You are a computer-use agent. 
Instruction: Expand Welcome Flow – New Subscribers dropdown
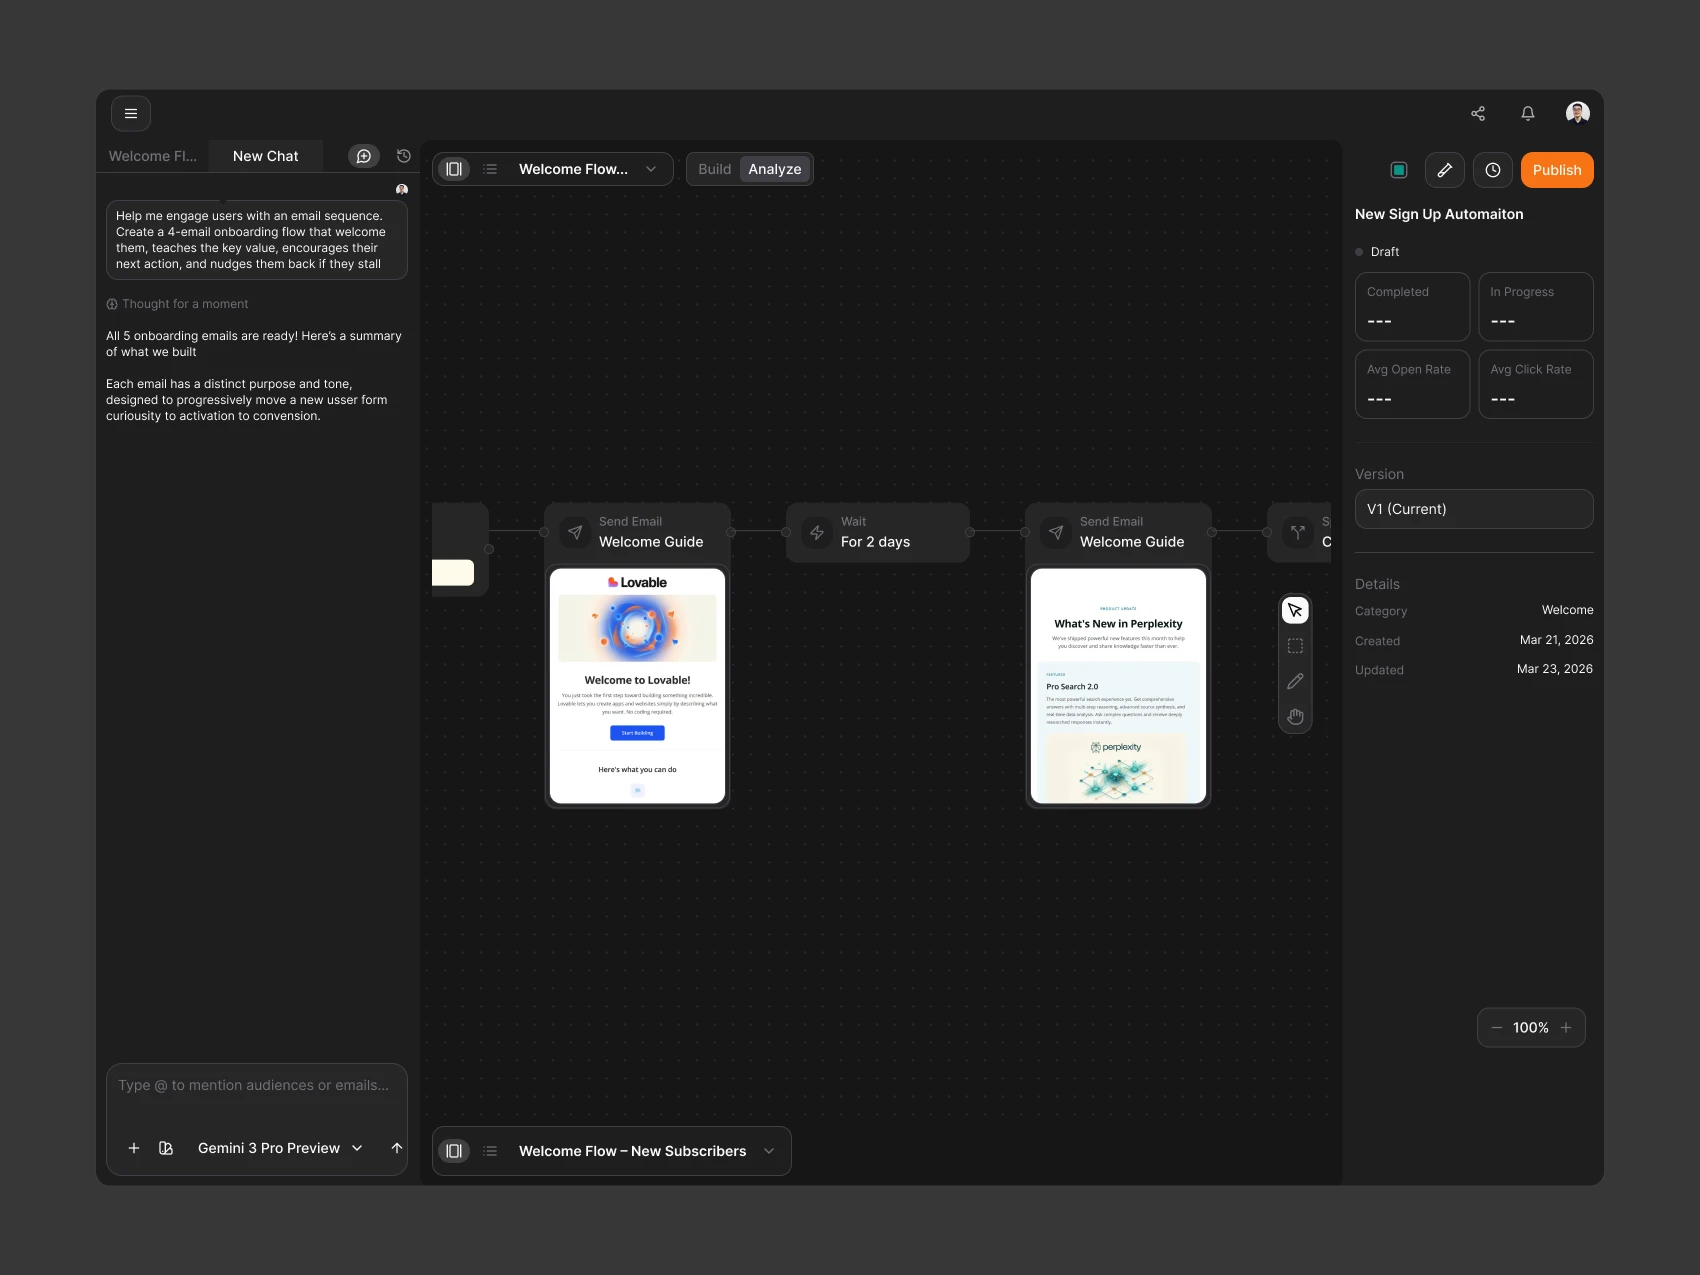coord(769,1151)
